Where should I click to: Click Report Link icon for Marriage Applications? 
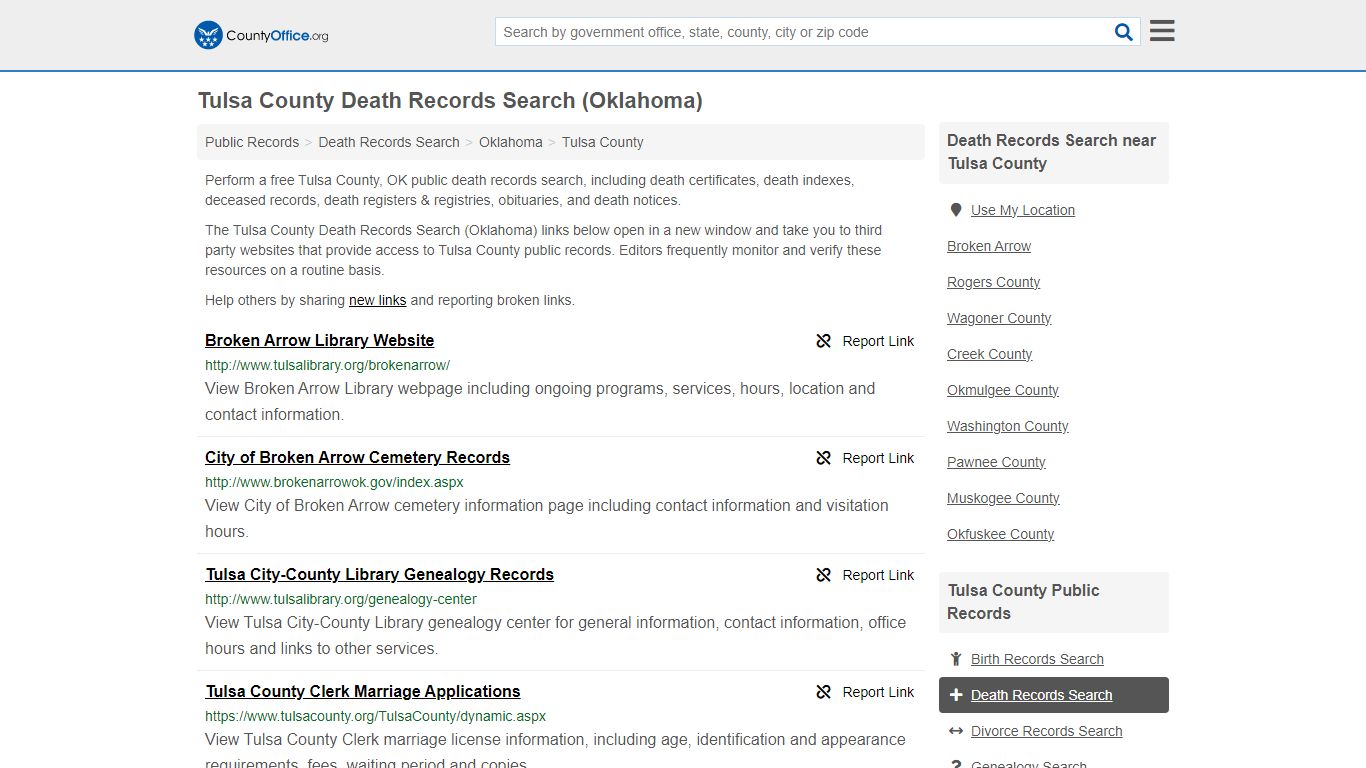pos(824,692)
